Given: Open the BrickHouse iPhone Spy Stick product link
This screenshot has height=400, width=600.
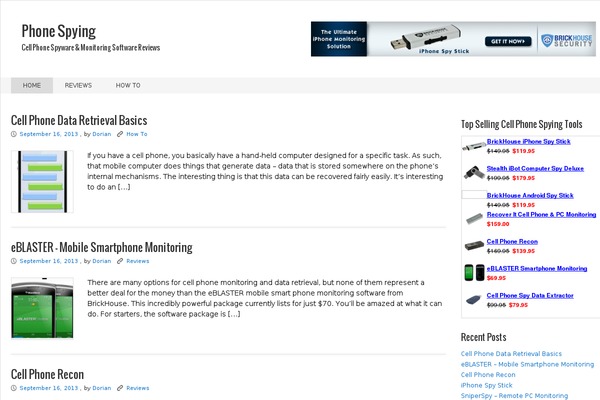Looking at the screenshot, I should point(528,142).
